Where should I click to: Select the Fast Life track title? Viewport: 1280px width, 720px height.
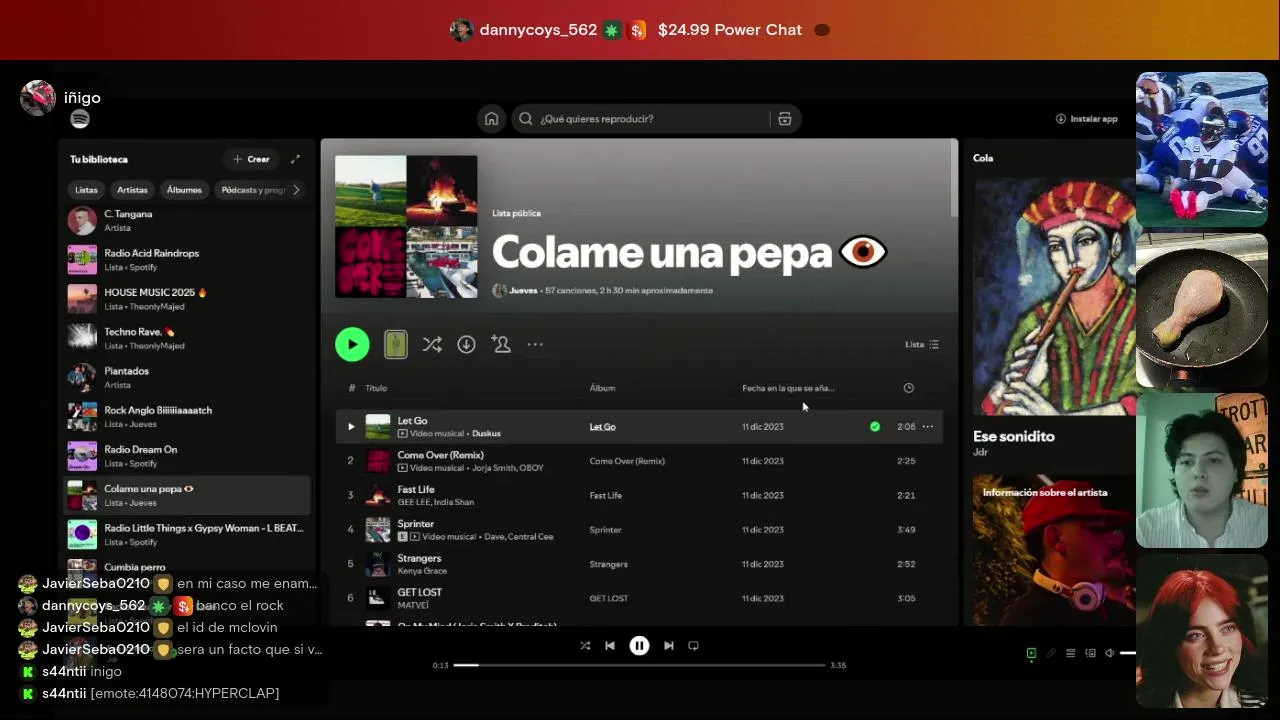pos(416,490)
